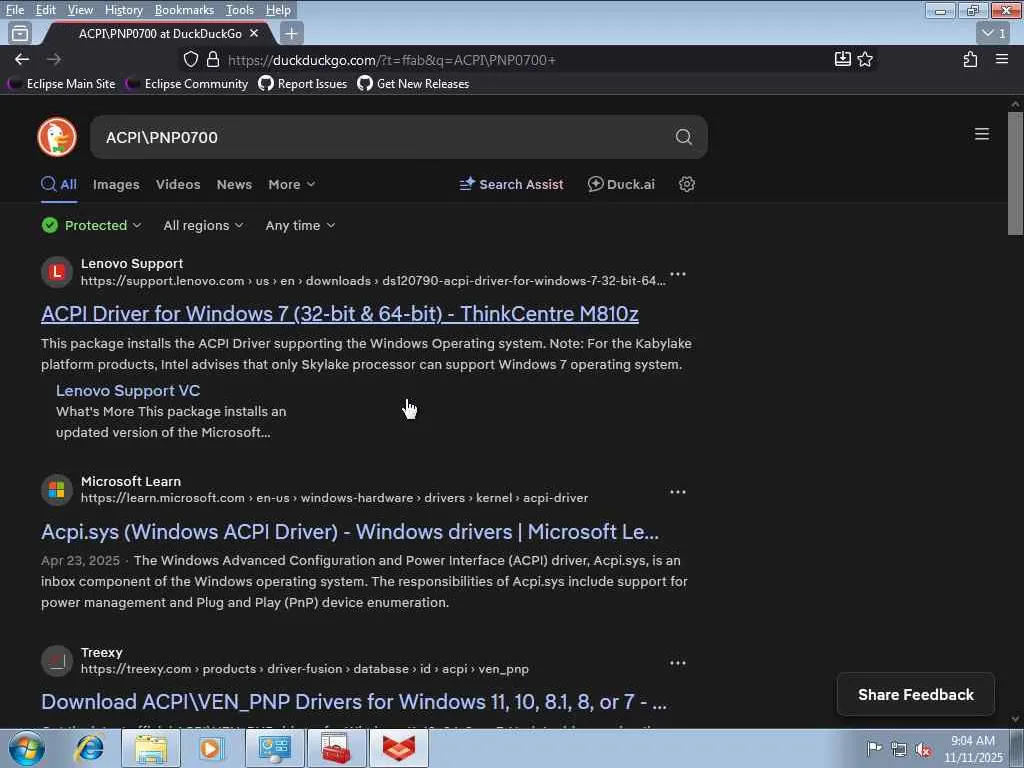The image size is (1024, 768).
Task: Click the Share Feedback button
Action: (x=916, y=694)
